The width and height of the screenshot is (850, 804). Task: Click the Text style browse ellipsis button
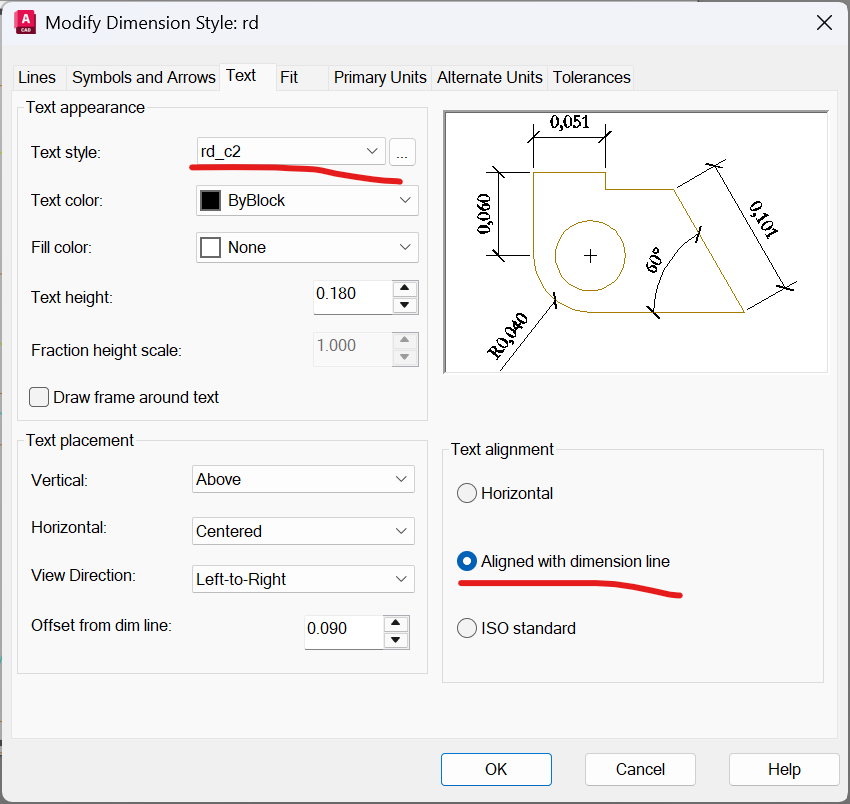tap(402, 152)
